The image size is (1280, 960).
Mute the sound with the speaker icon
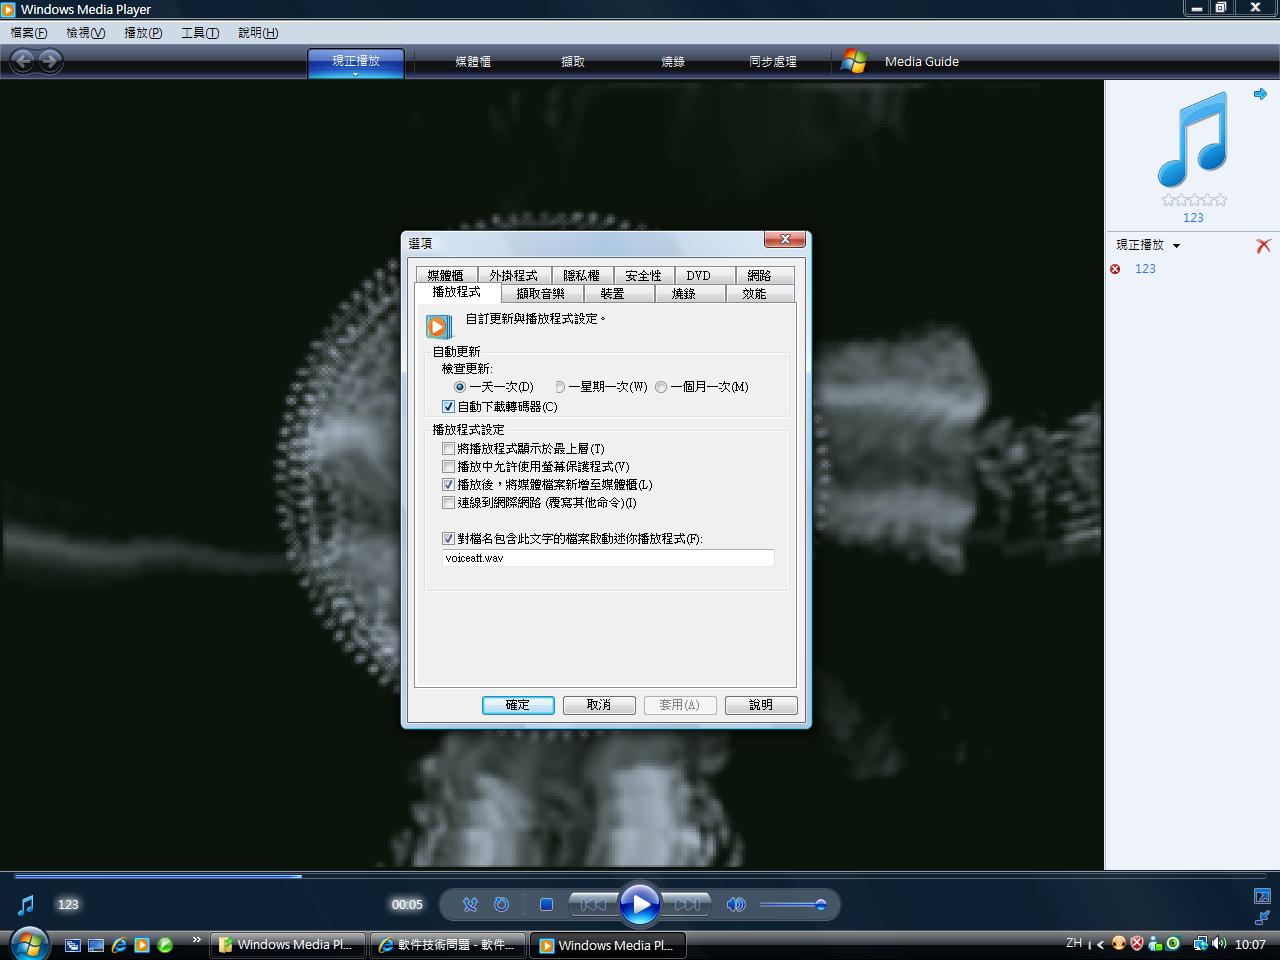click(736, 905)
